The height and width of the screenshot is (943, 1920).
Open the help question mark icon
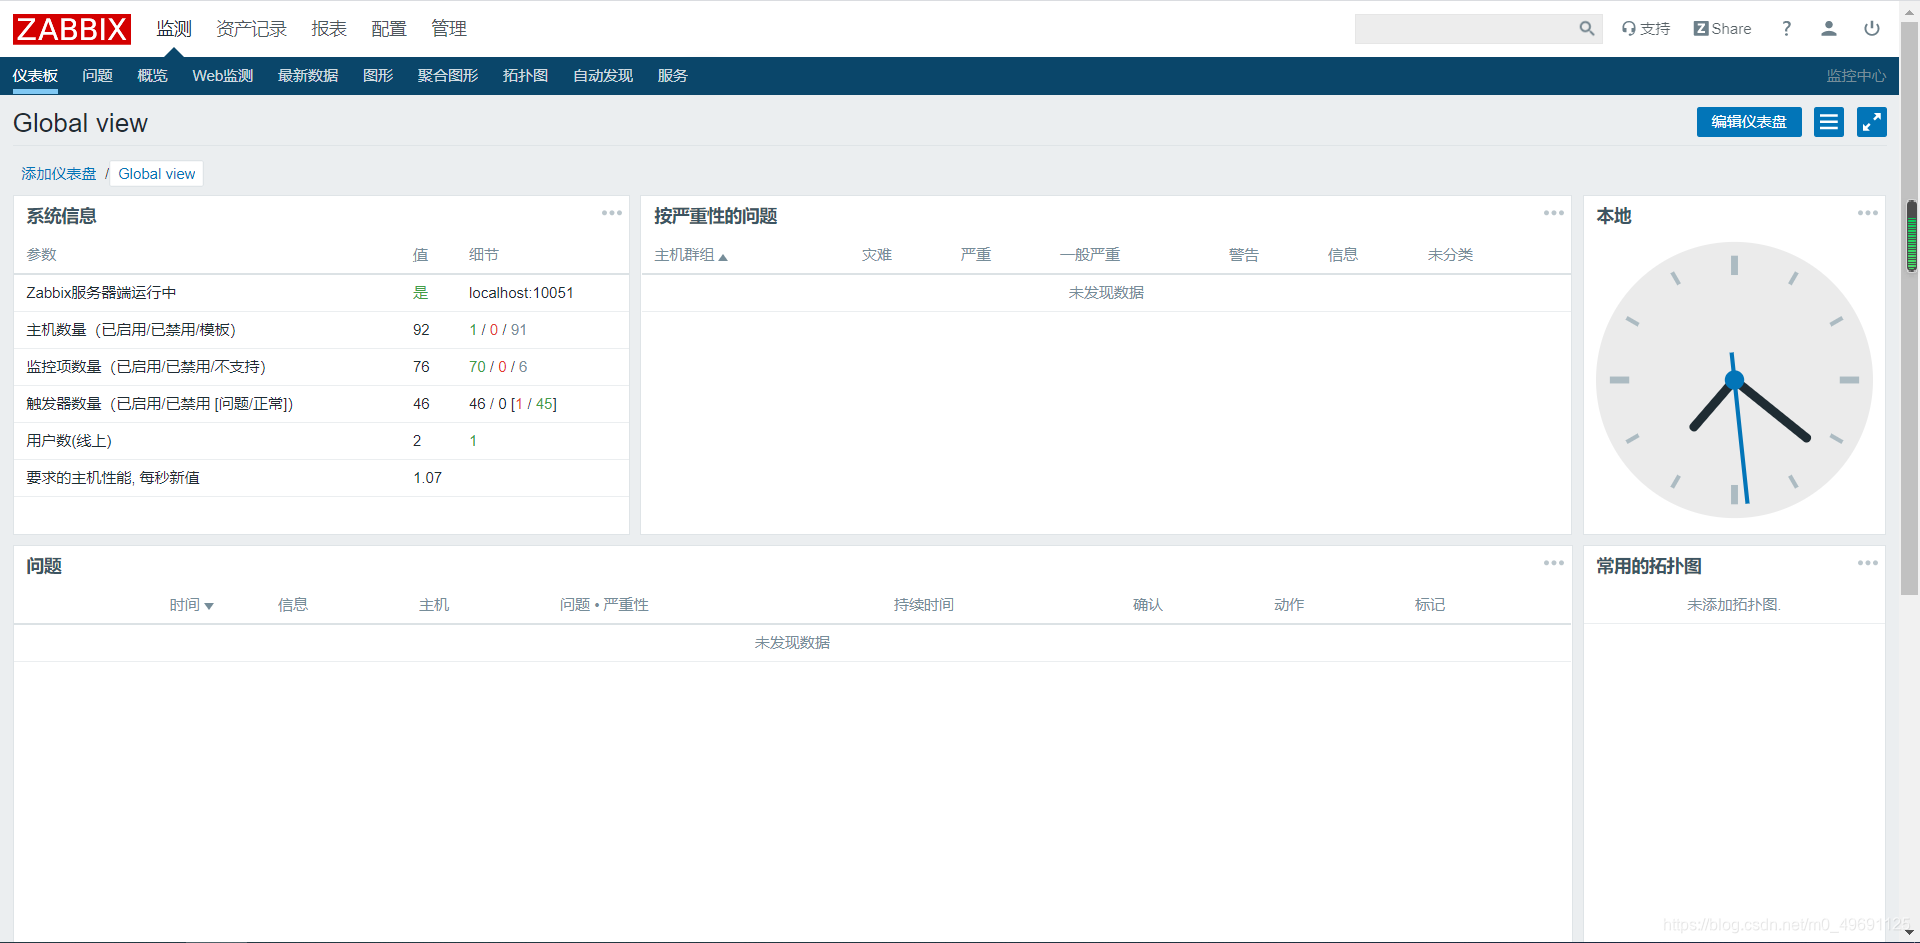(1786, 29)
